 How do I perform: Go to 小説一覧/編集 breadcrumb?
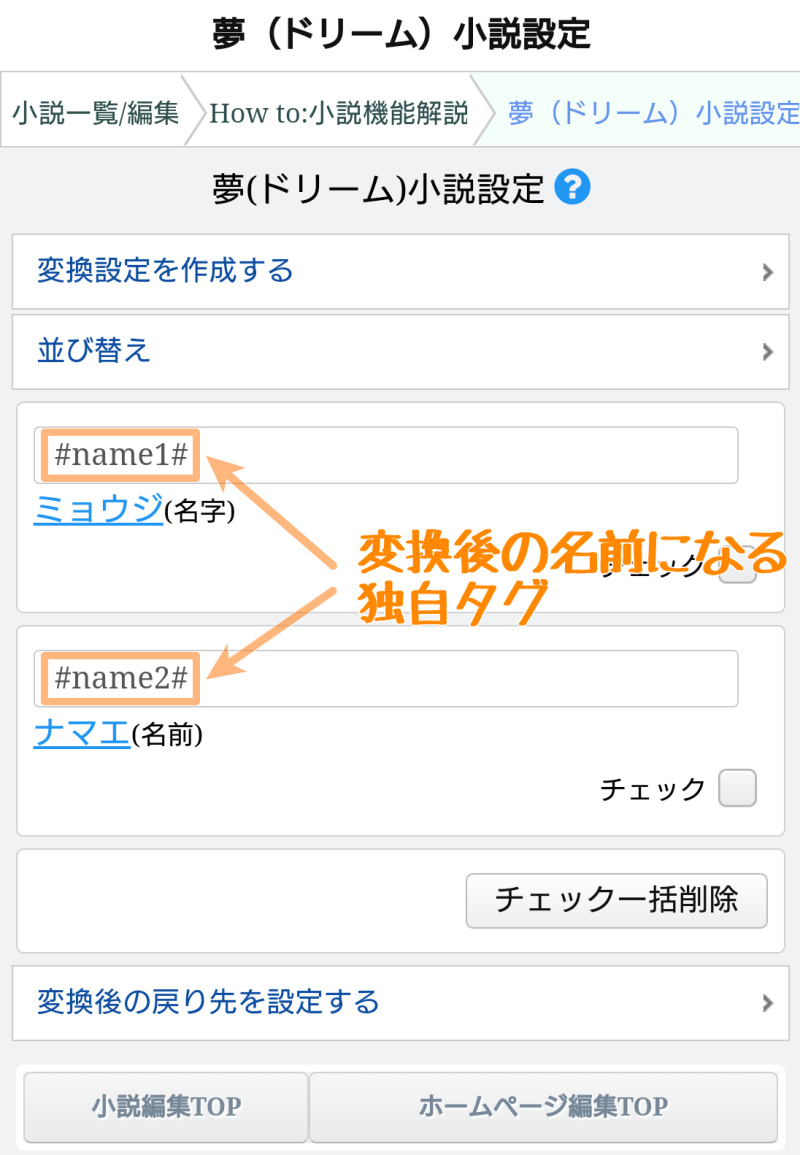(96, 113)
